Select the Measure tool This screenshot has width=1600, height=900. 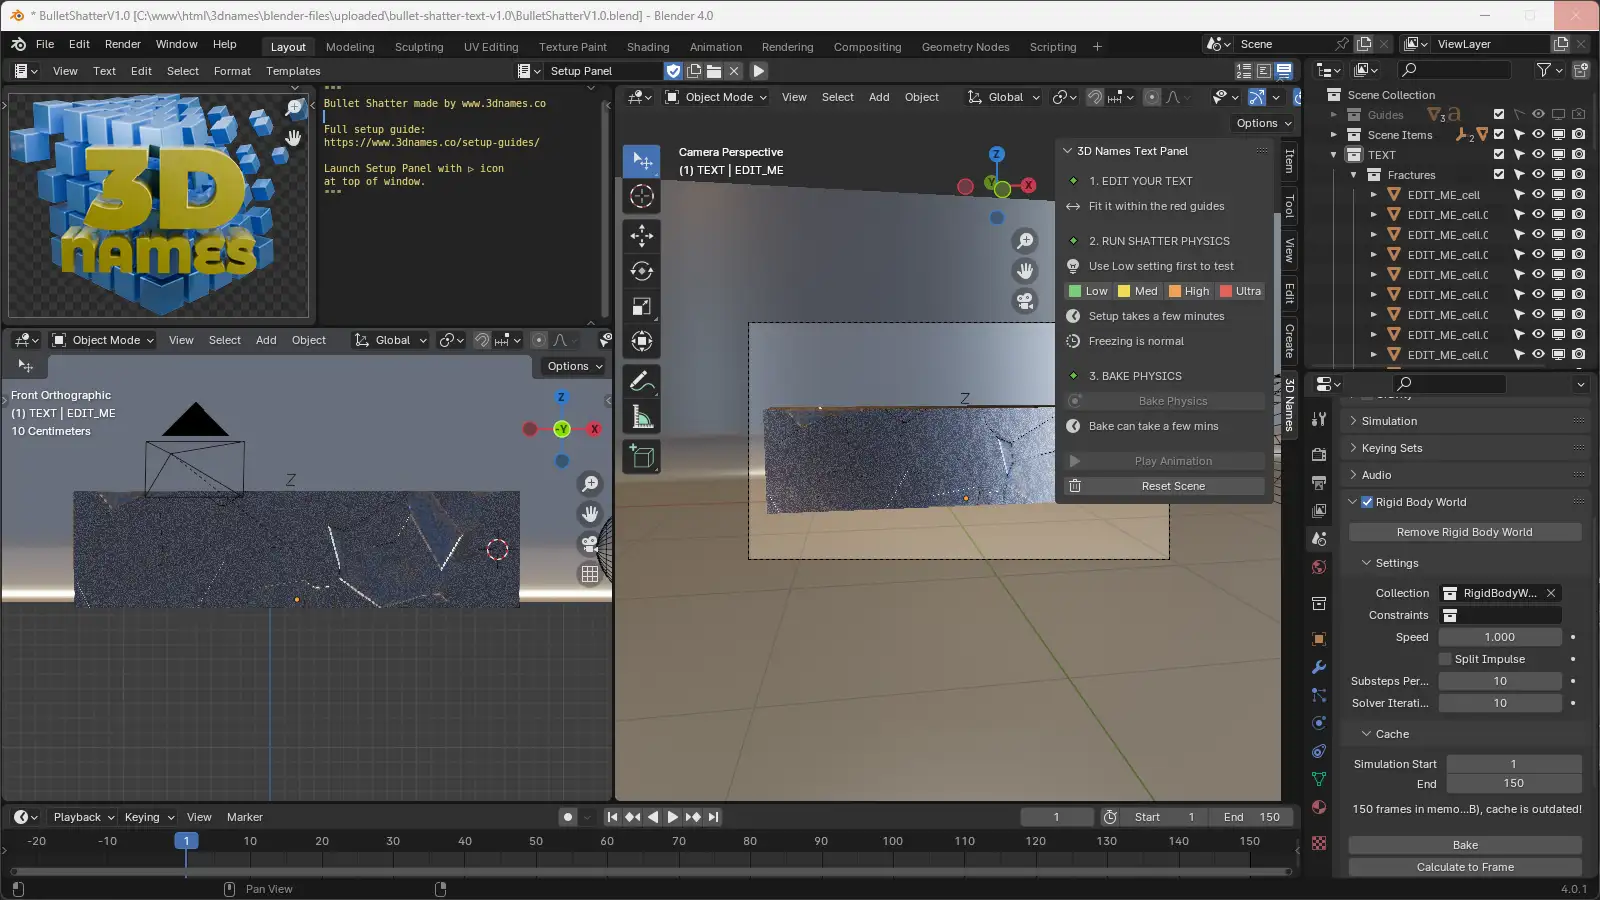[641, 418]
